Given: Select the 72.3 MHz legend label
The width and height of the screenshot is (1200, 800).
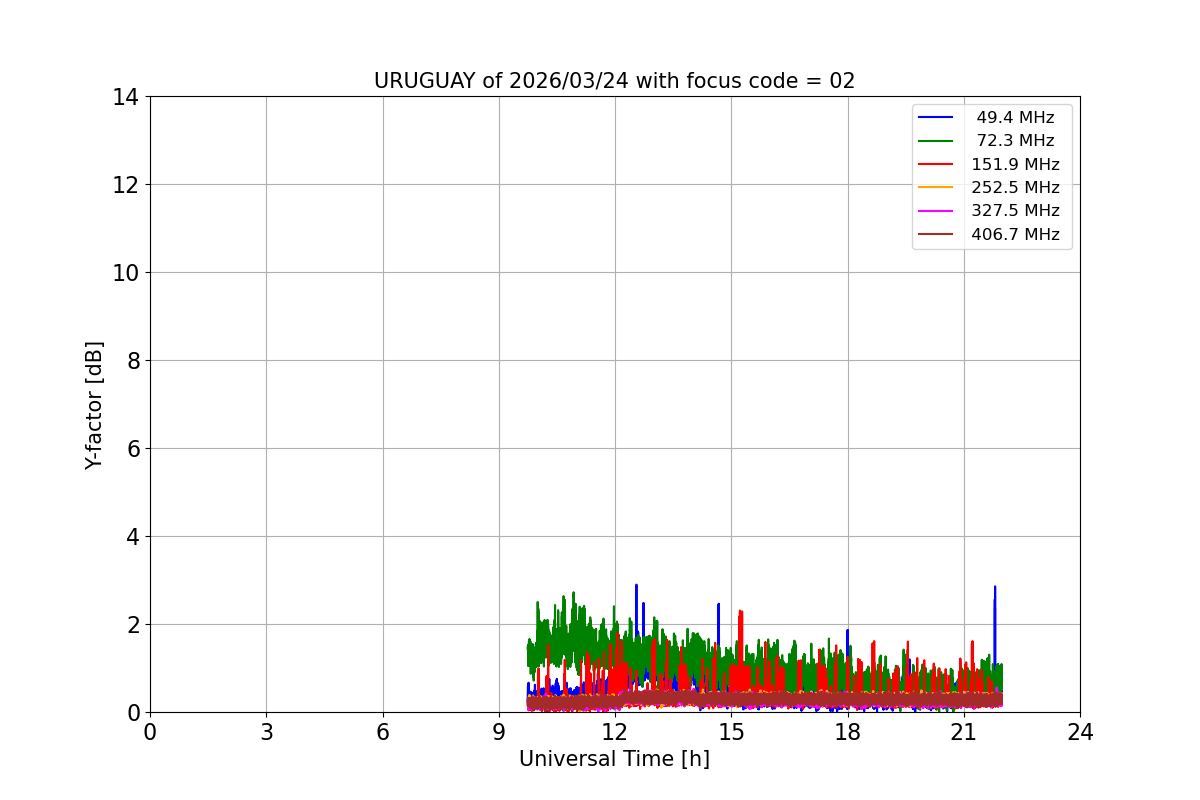Looking at the screenshot, I should pyautogui.click(x=1015, y=141).
